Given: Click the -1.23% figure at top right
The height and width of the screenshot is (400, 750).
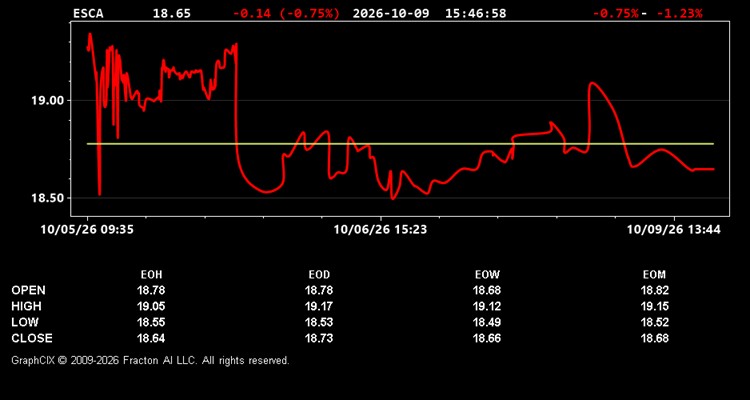Looking at the screenshot, I should (680, 13).
